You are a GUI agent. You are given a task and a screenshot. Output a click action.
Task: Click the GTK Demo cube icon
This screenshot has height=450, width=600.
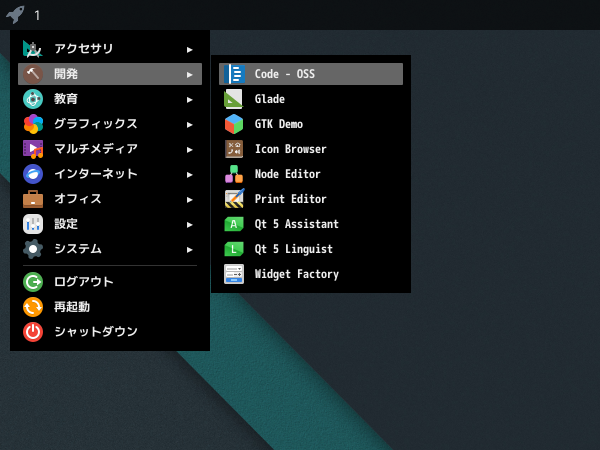234,124
